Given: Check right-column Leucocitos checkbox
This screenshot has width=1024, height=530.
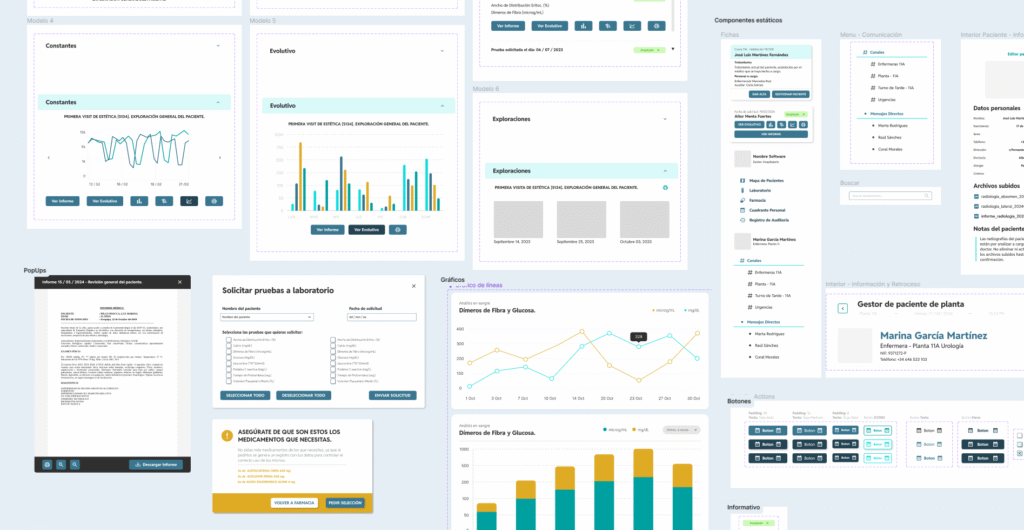Looking at the screenshot, I should coord(333,364).
